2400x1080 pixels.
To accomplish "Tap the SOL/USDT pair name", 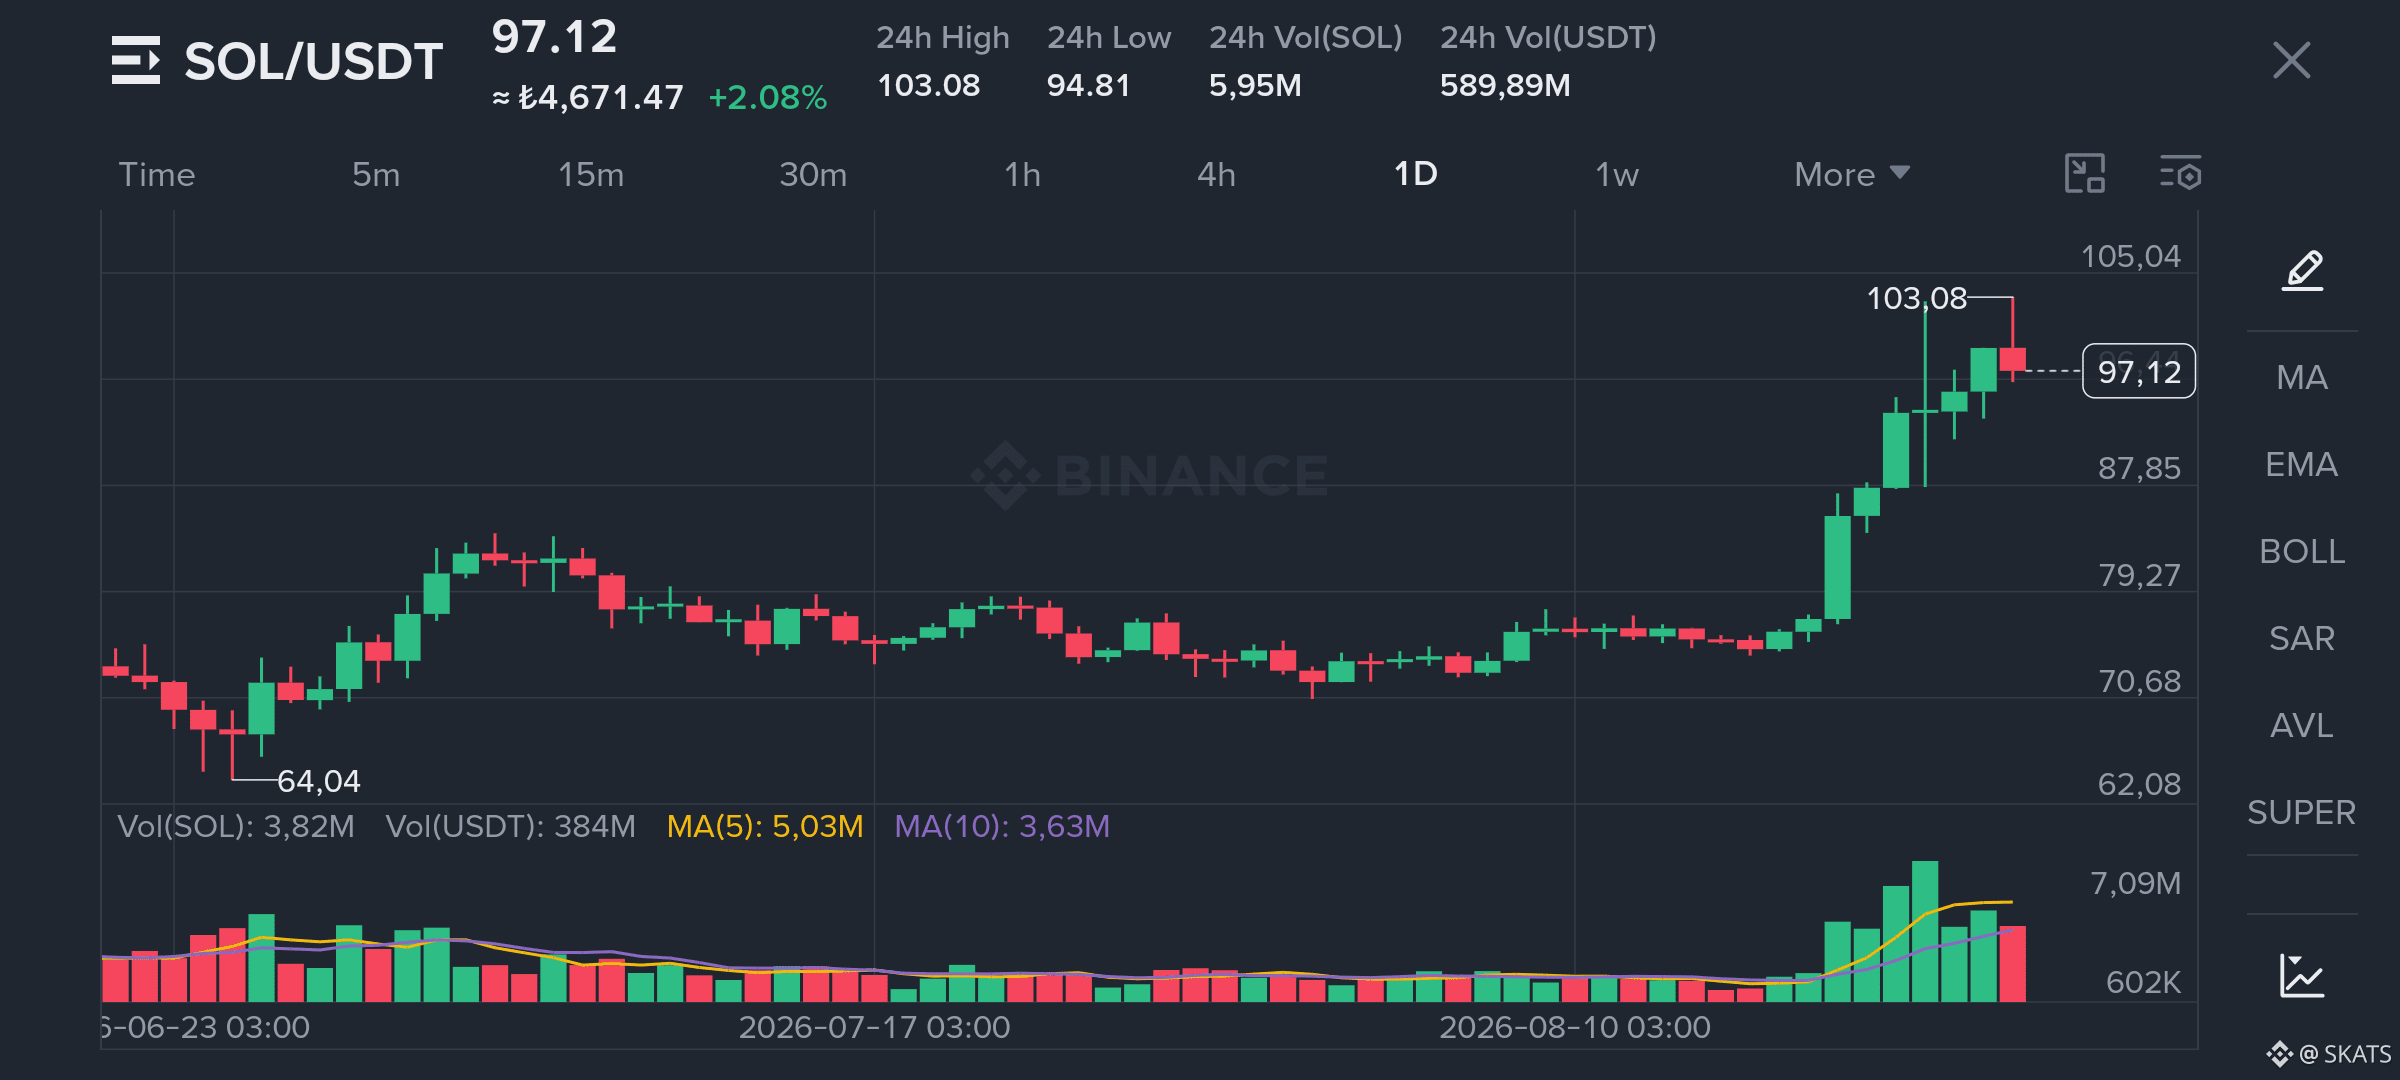I will click(x=314, y=61).
